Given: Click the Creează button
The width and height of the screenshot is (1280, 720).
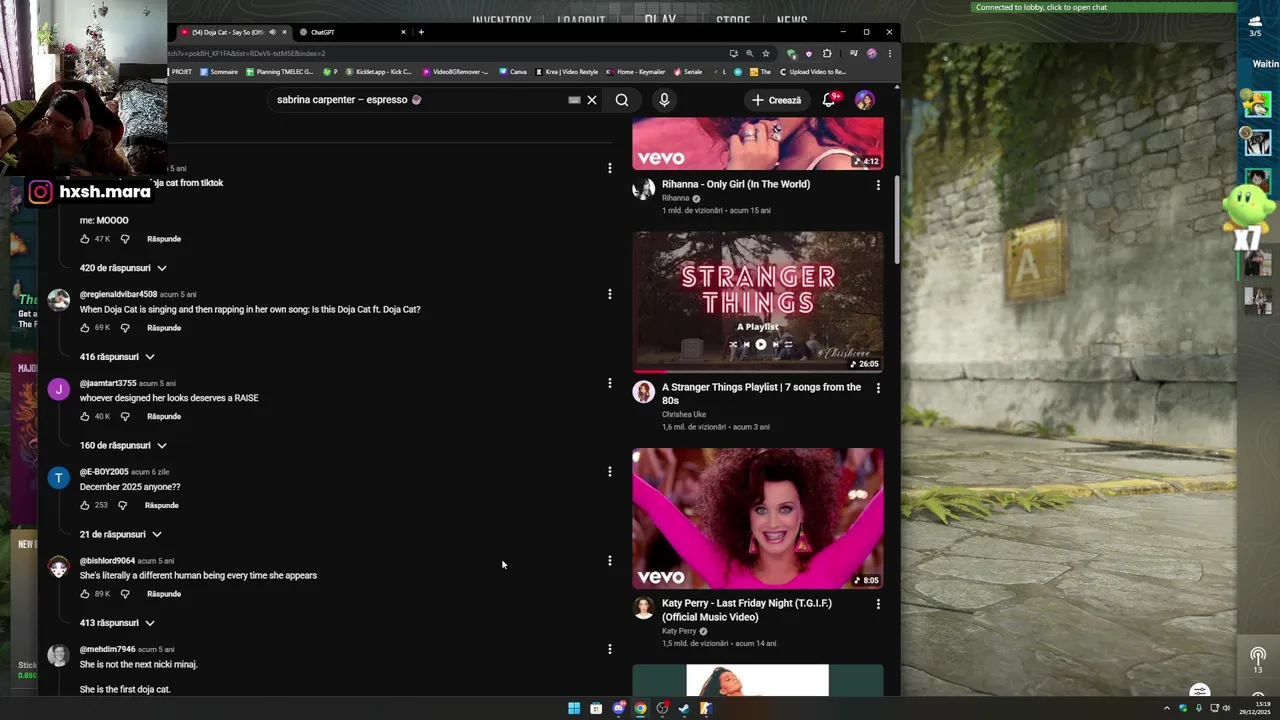Looking at the screenshot, I should 777,100.
